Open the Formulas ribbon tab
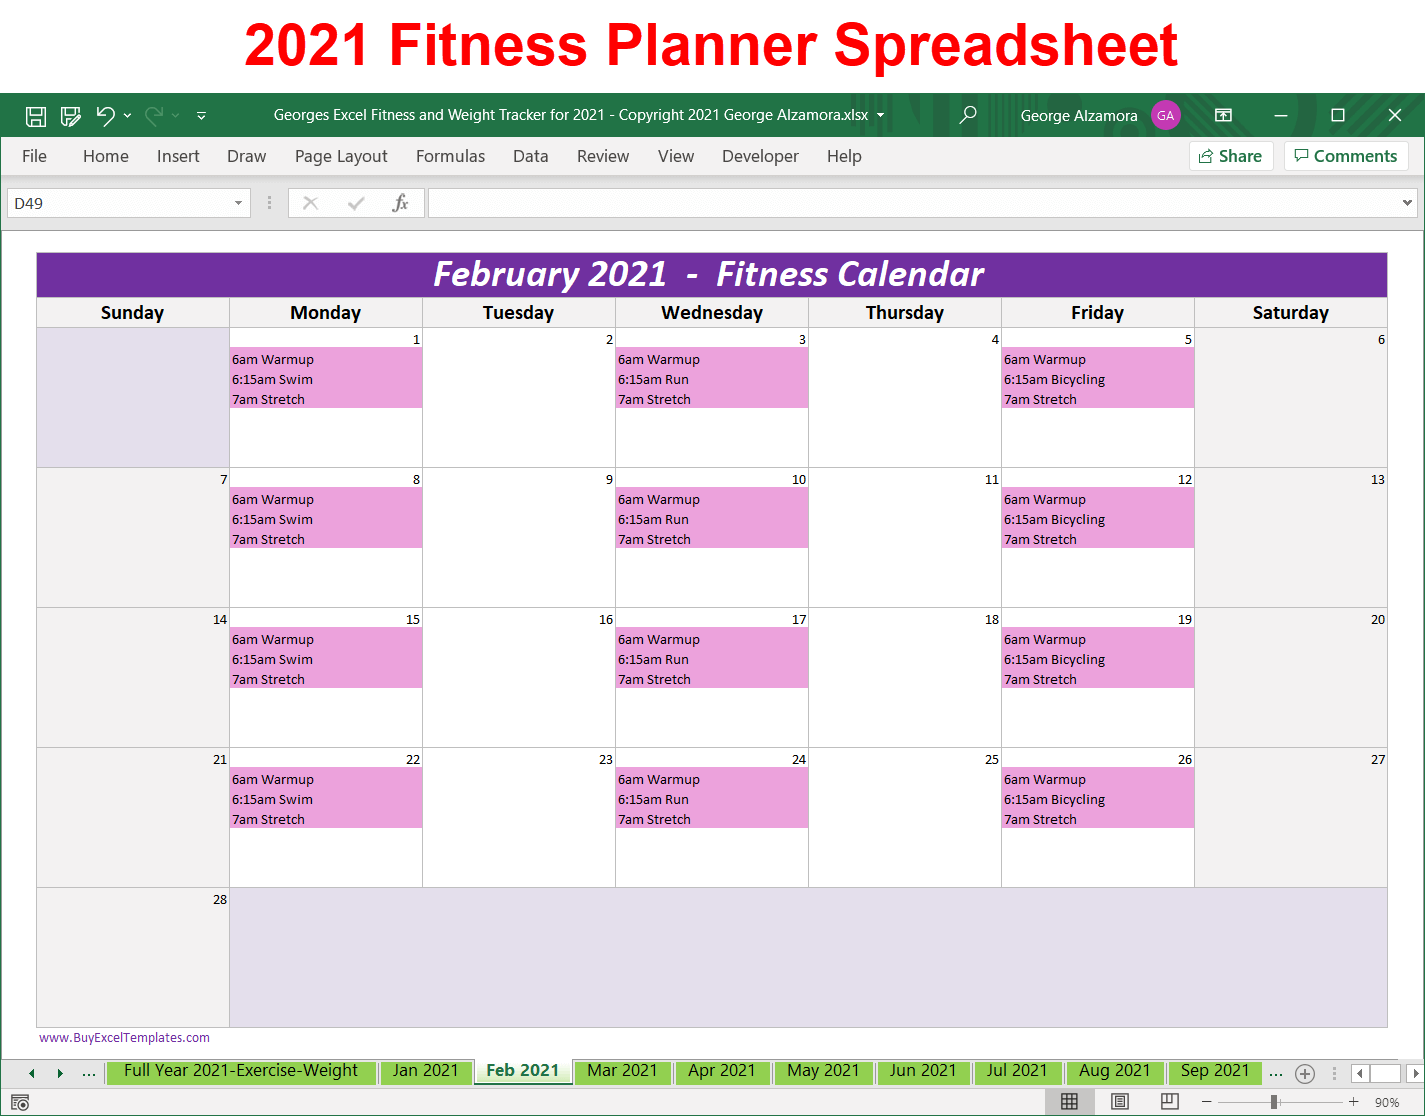 tap(450, 156)
